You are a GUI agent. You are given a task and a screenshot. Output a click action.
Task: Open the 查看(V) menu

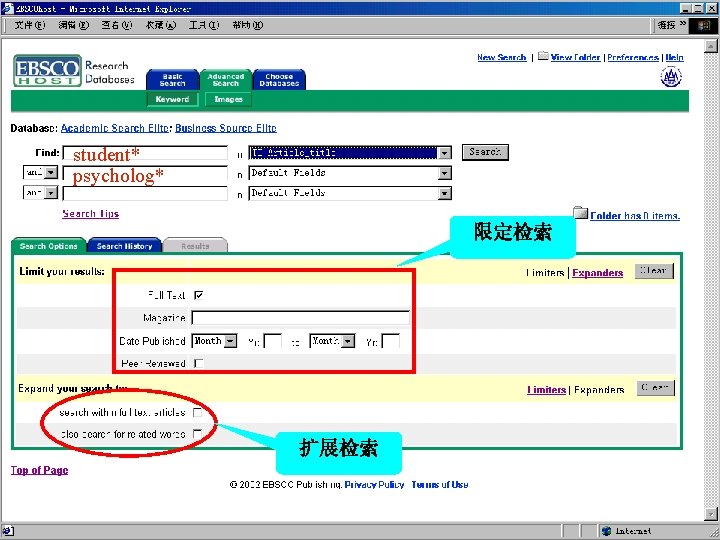coord(117,25)
